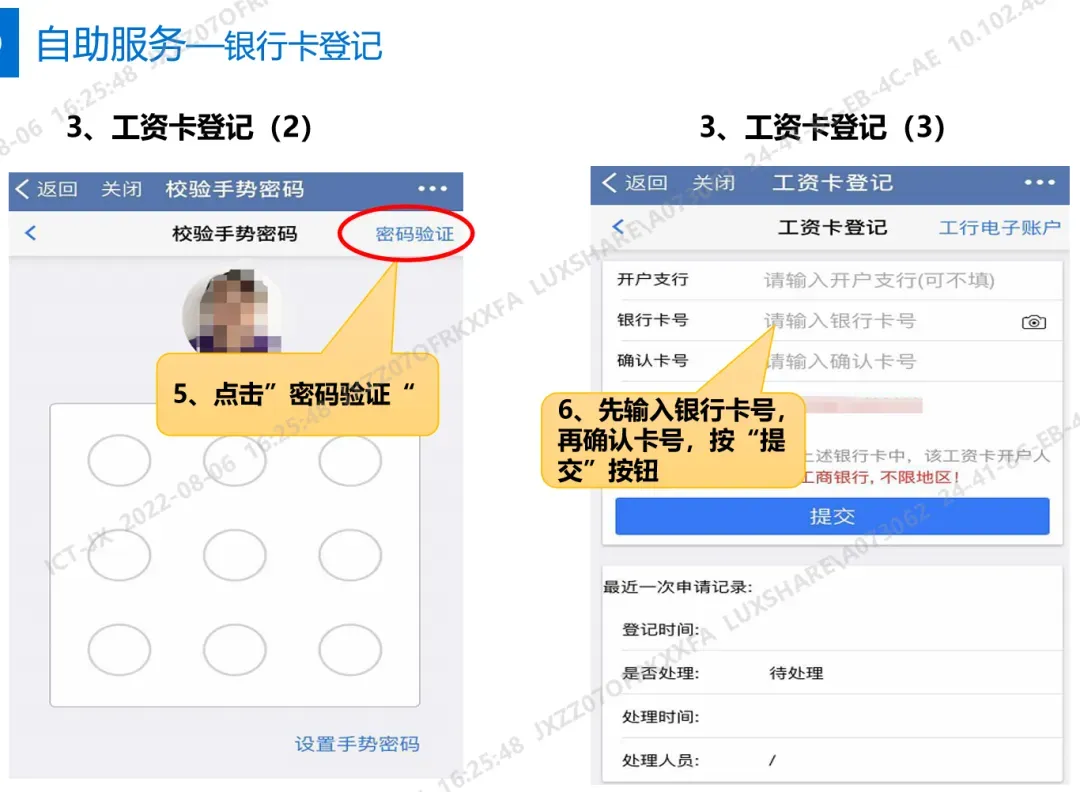This screenshot has height=792, width=1080.
Task: Click the 密码验证 link
Action: click(415, 234)
